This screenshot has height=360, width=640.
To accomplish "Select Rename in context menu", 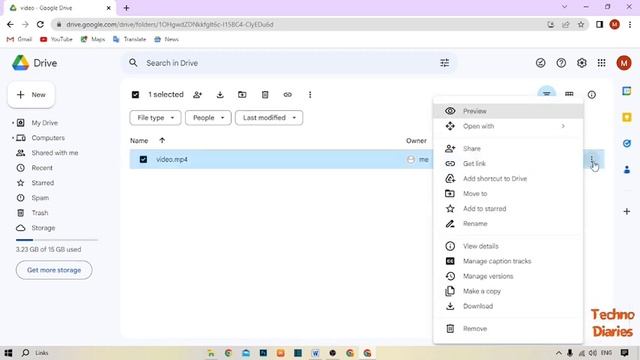I will click(508, 224).
